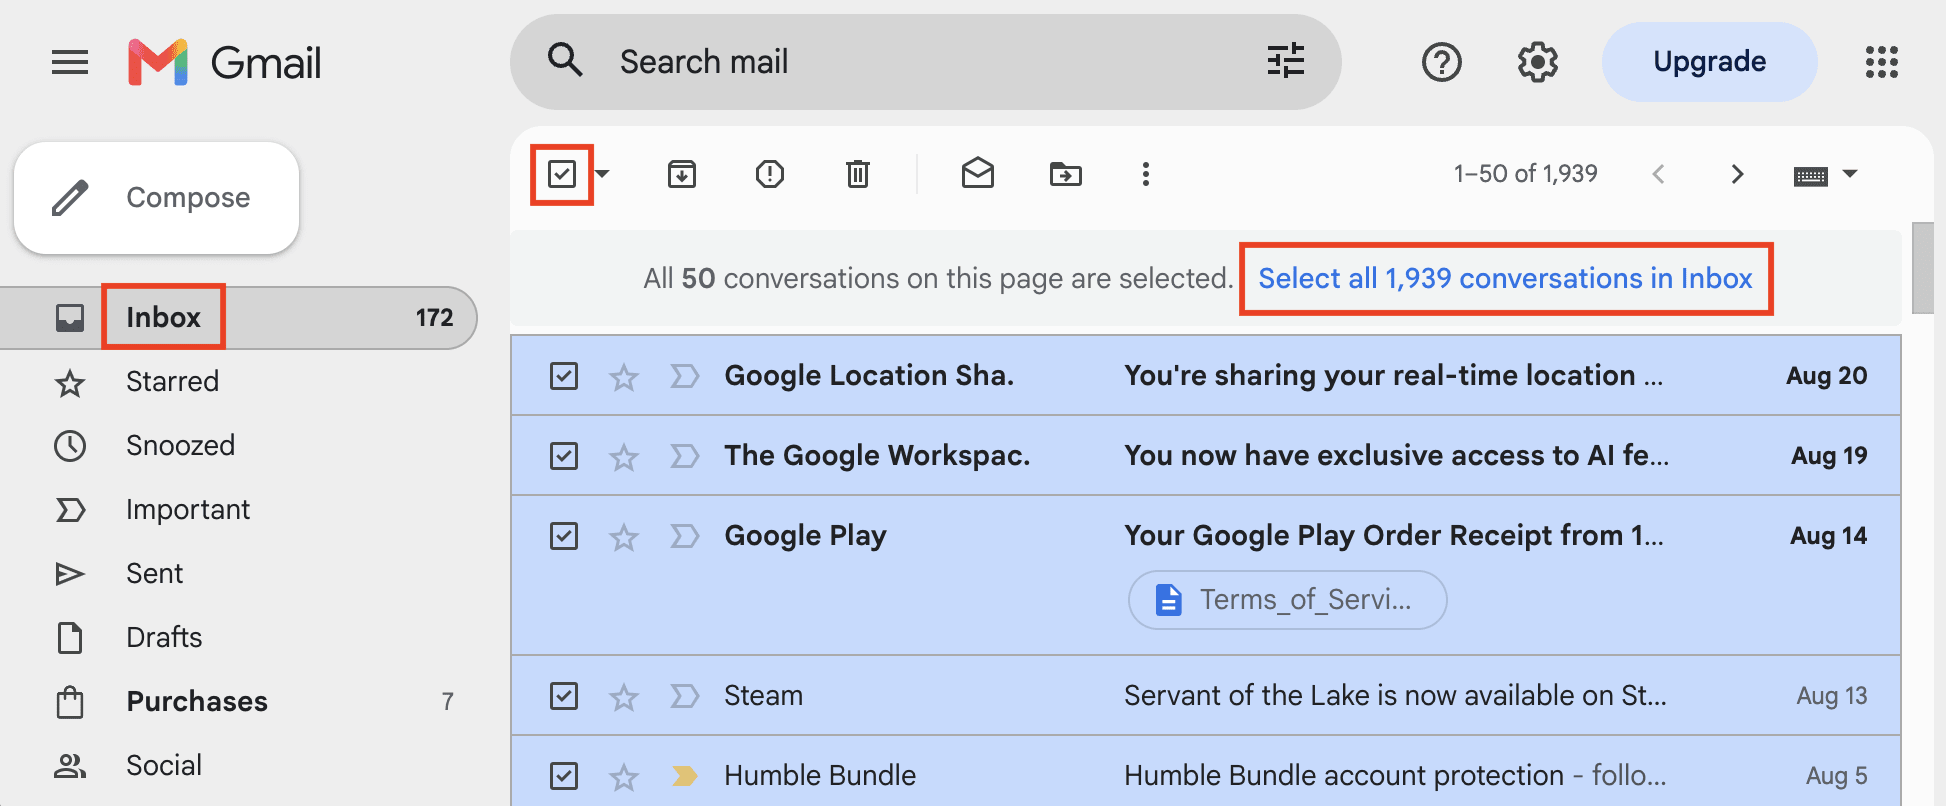Mark the Google Play email as important

point(685,536)
